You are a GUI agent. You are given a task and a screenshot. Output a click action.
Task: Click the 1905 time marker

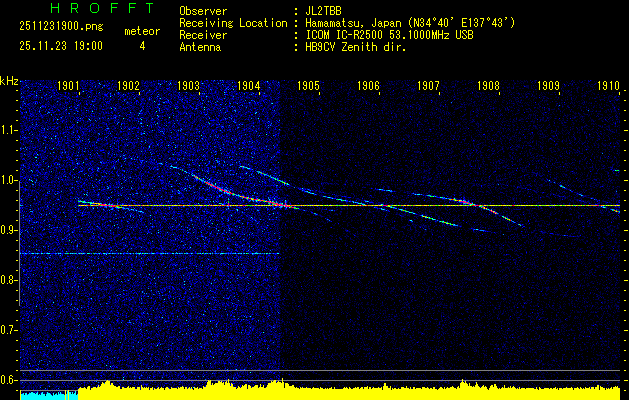(309, 87)
